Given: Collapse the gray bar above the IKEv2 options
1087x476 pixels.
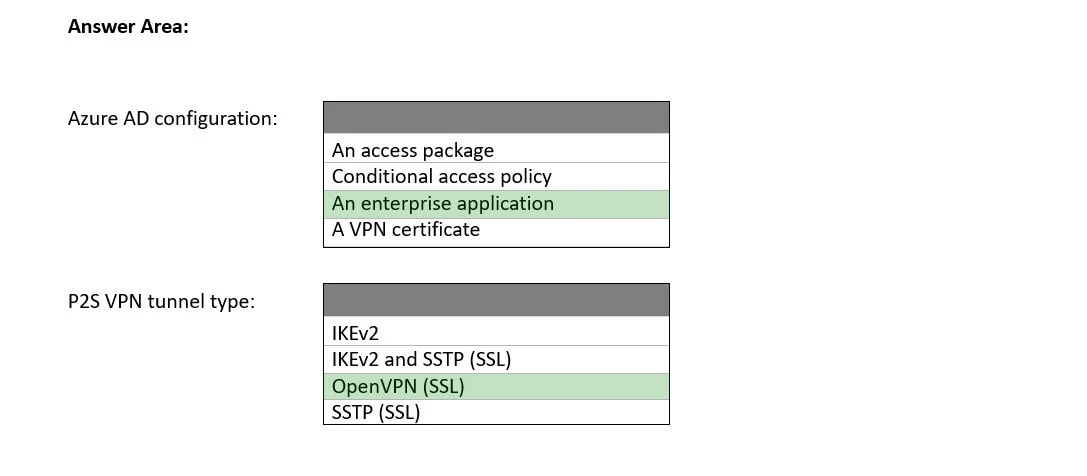Looking at the screenshot, I should click(496, 300).
